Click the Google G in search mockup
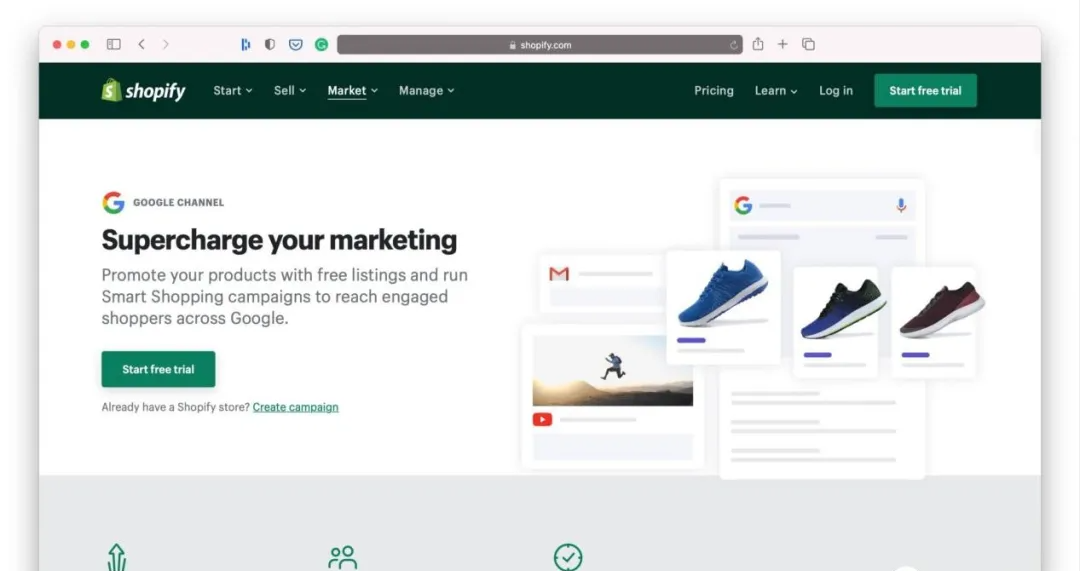Screen dimensions: 1080x571 (x=743, y=205)
